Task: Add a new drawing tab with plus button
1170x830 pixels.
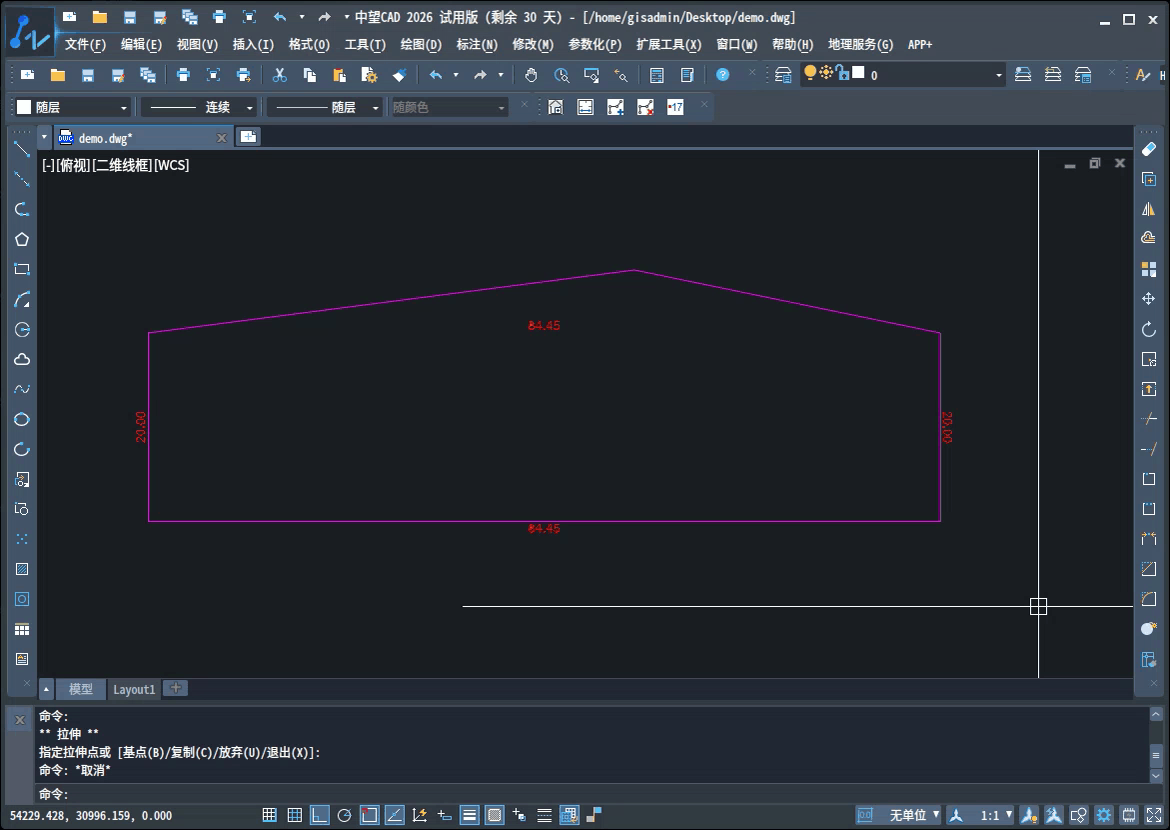Action: tap(248, 137)
